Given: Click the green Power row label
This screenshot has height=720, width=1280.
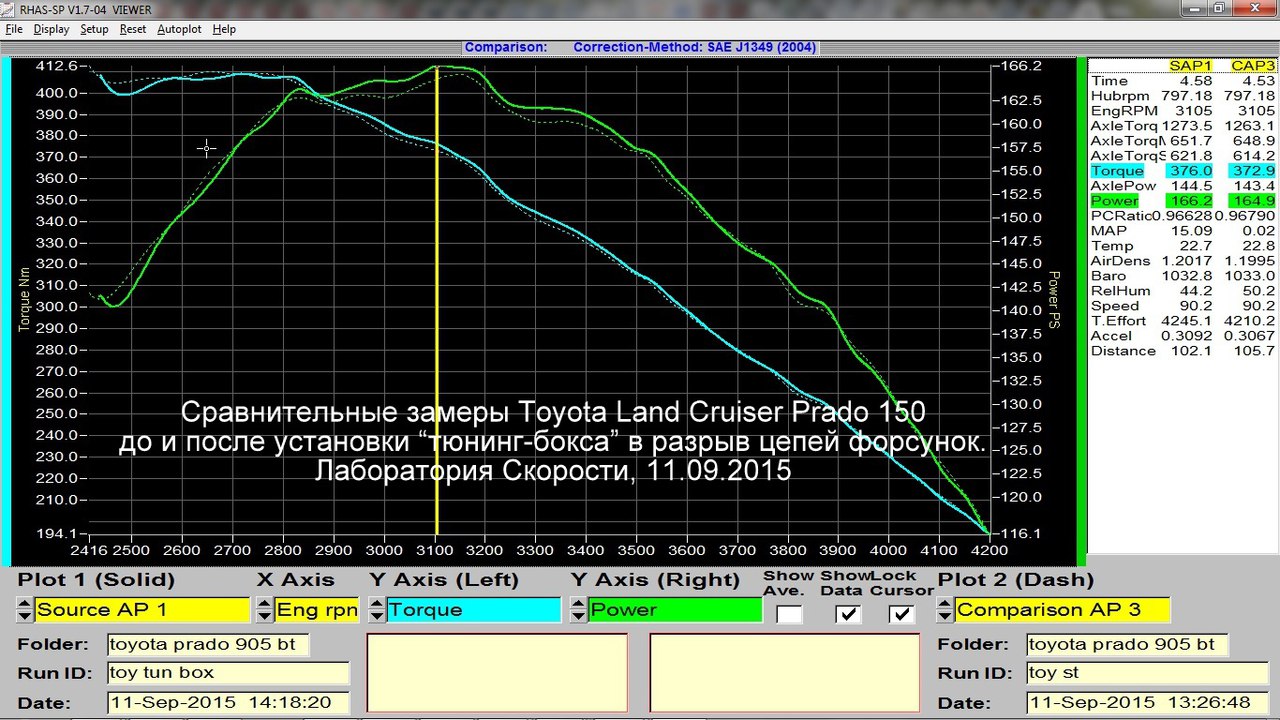Looking at the screenshot, I should click(x=1114, y=201).
